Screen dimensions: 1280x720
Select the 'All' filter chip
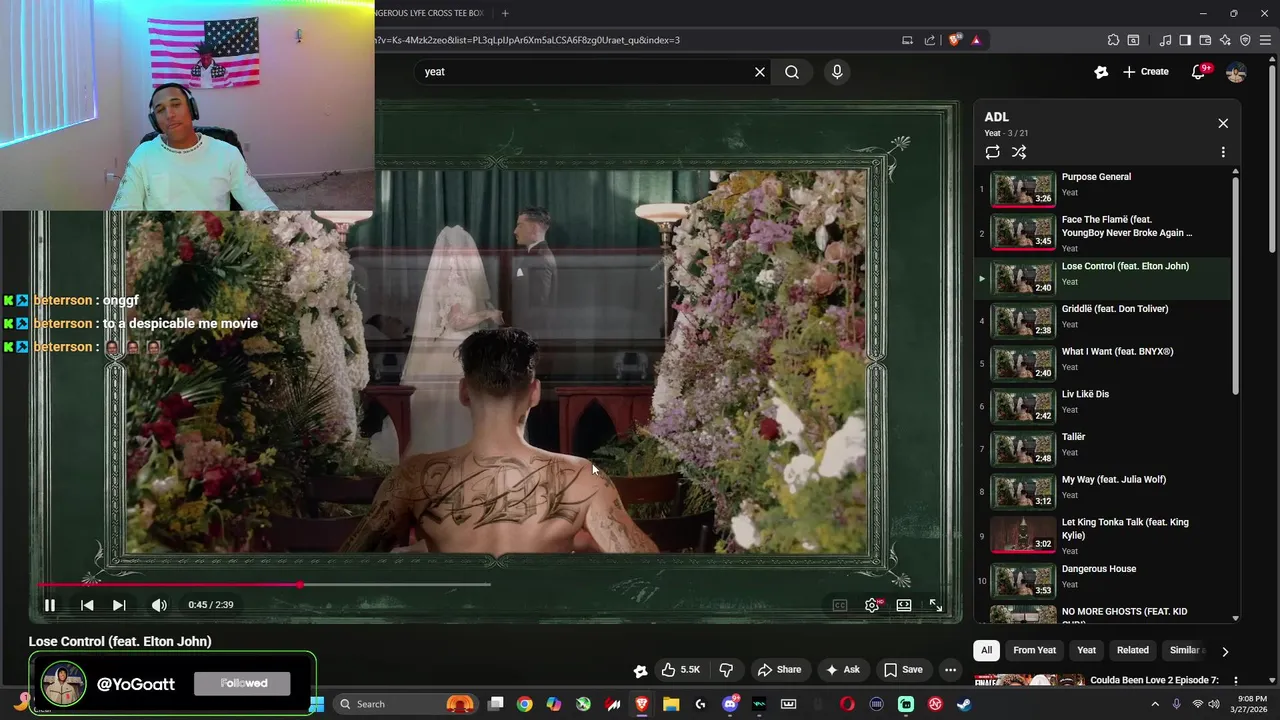coord(986,650)
